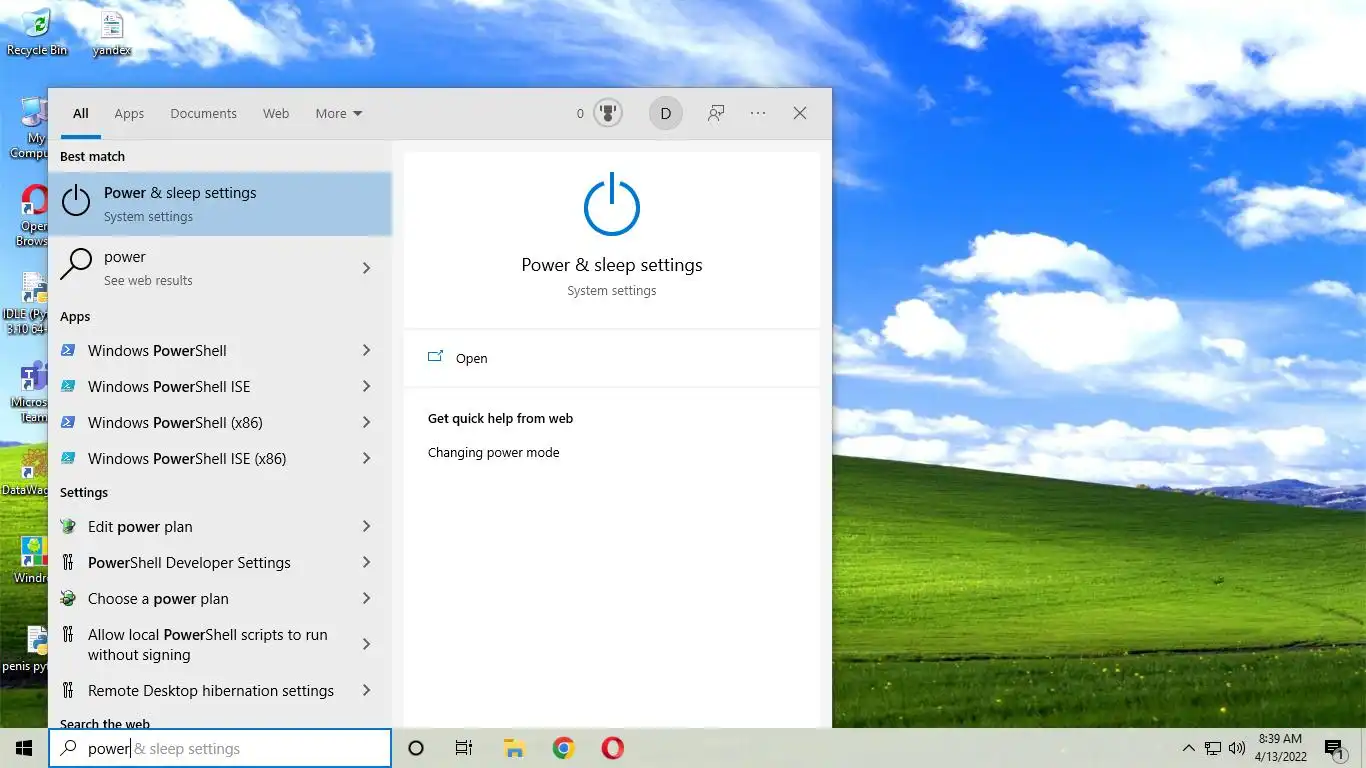Open the feedback icon in search header

click(716, 113)
